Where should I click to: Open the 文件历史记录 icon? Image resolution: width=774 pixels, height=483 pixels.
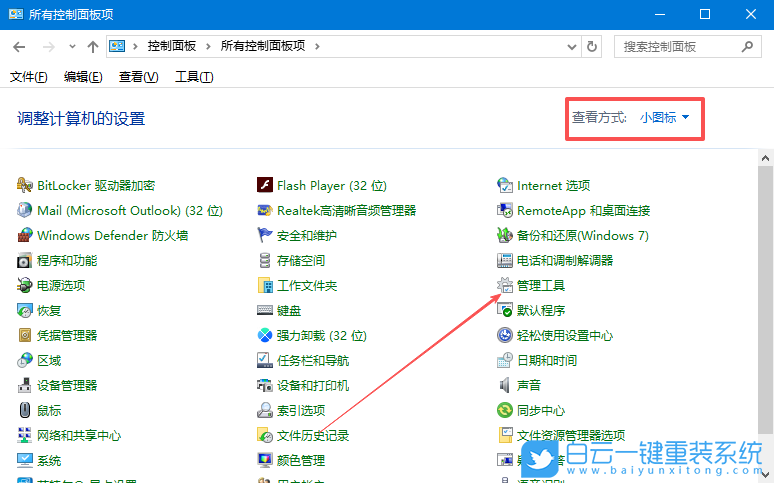pos(265,435)
